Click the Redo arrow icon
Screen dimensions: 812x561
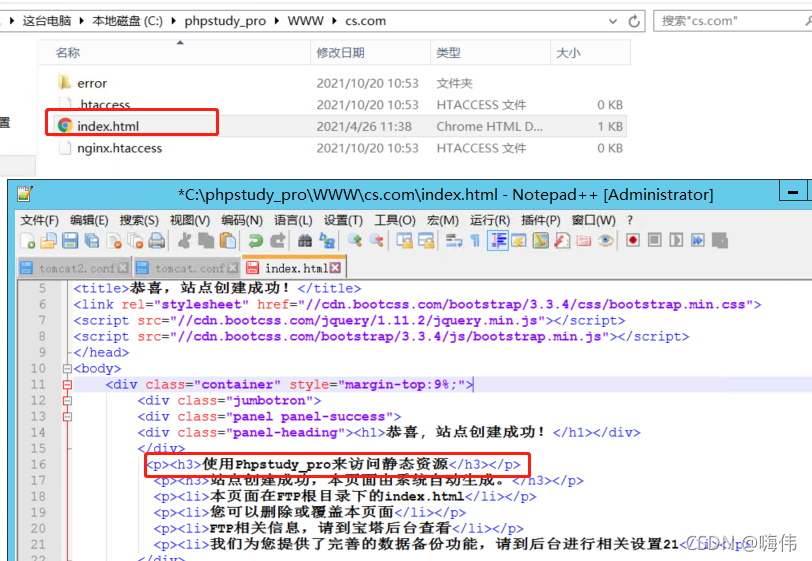[x=278, y=240]
